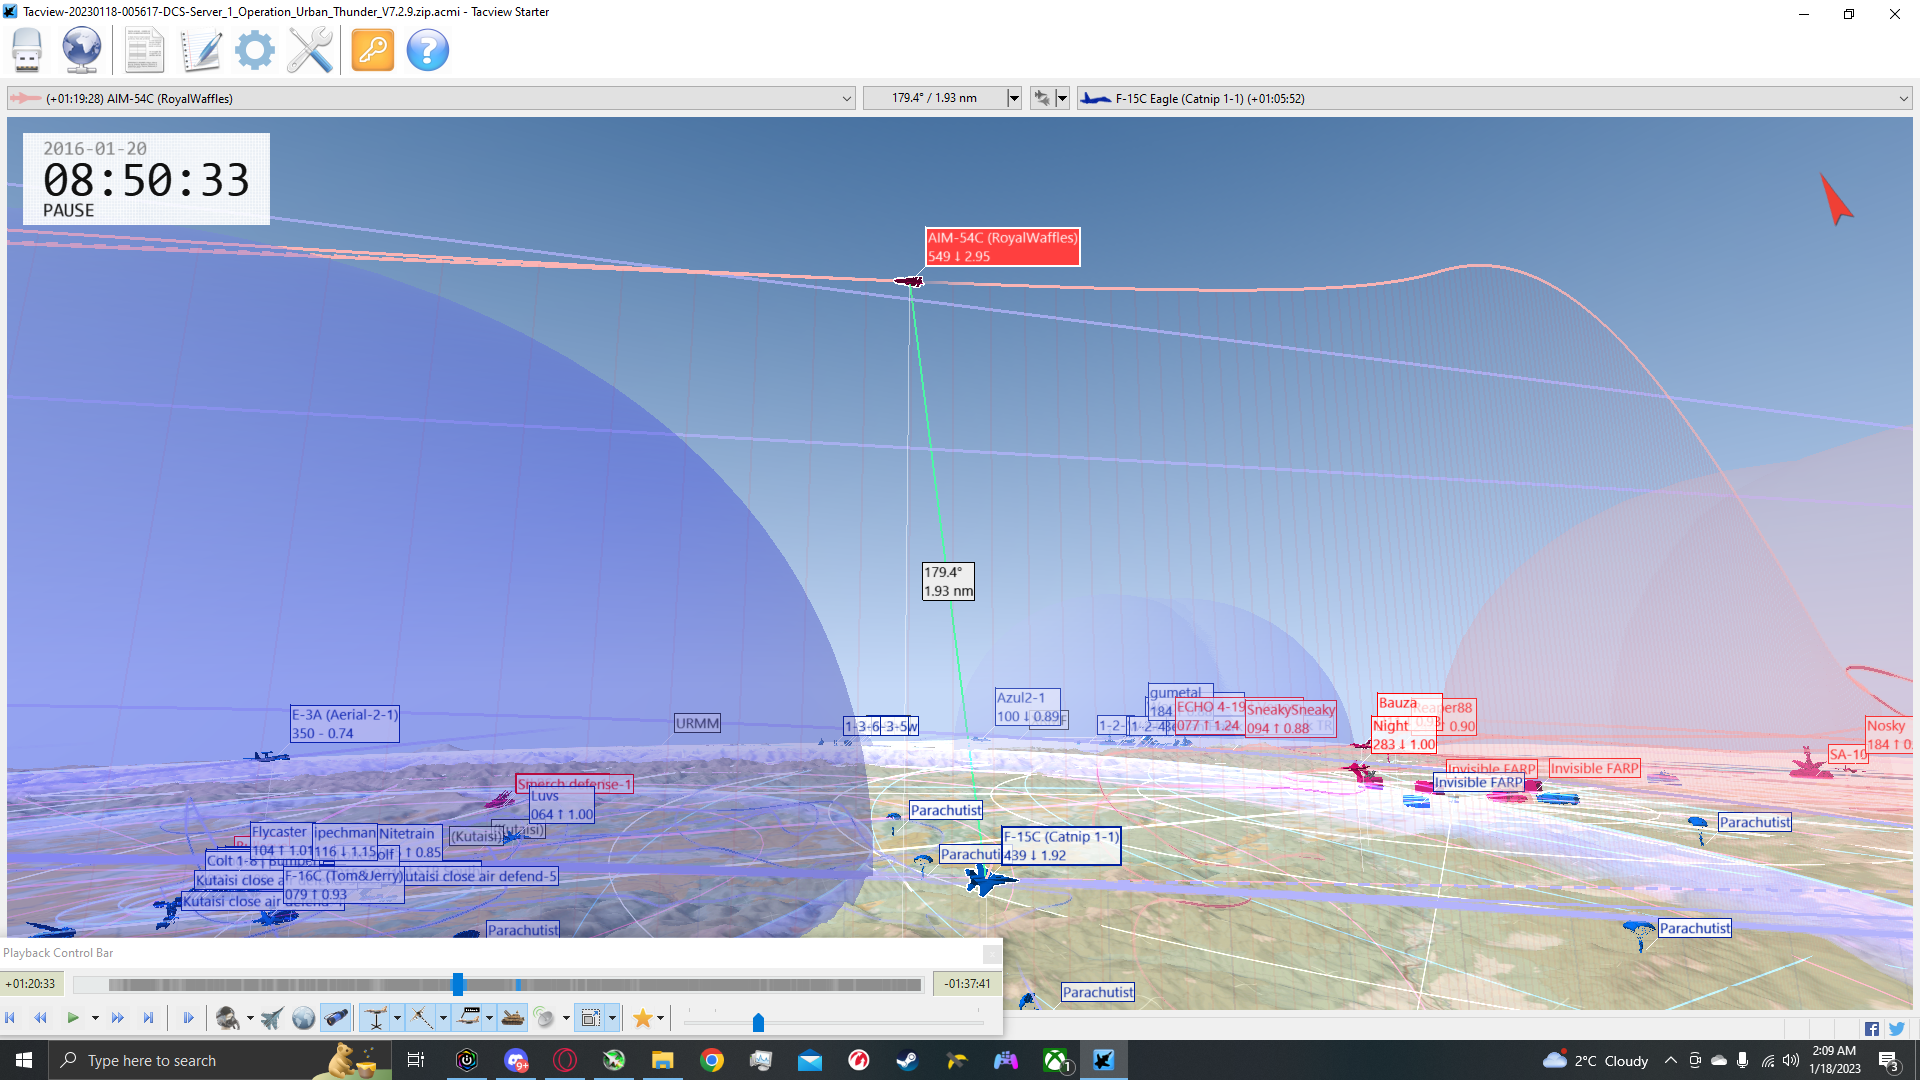The height and width of the screenshot is (1080, 1920).
Task: Click the gold star bookmarks icon
Action: [642, 1018]
